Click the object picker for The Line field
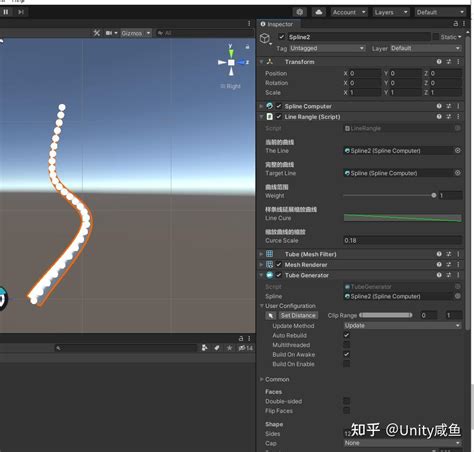474x452 pixels. tap(458, 151)
